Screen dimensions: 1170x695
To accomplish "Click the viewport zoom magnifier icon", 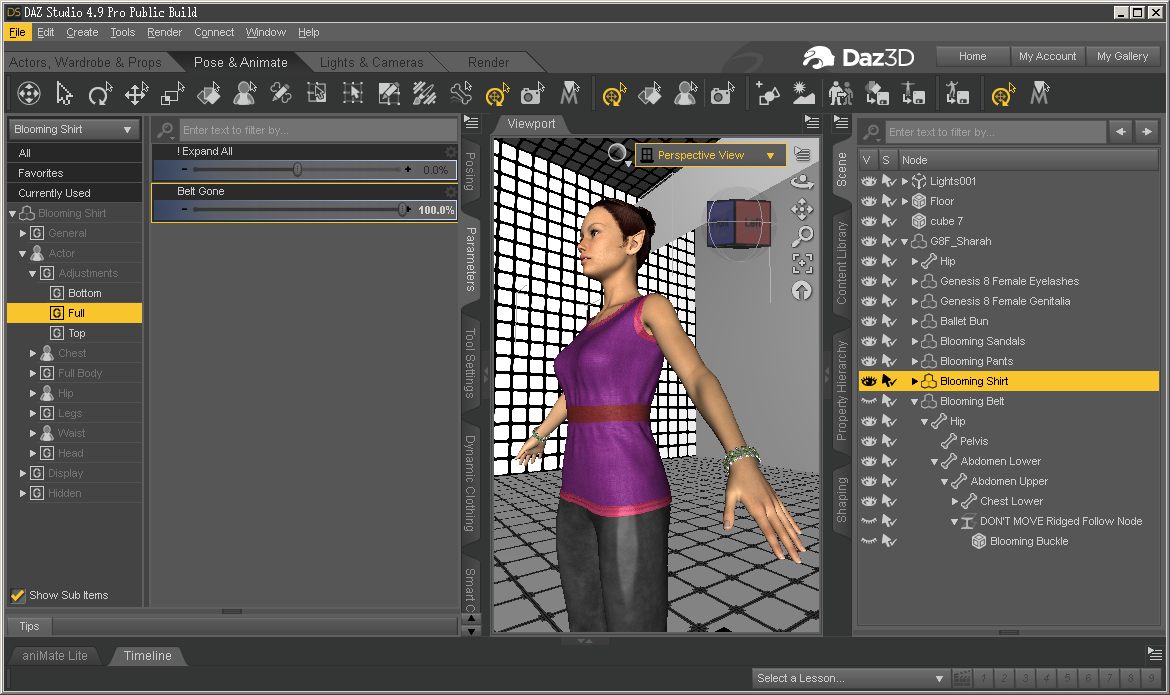I will coord(801,237).
